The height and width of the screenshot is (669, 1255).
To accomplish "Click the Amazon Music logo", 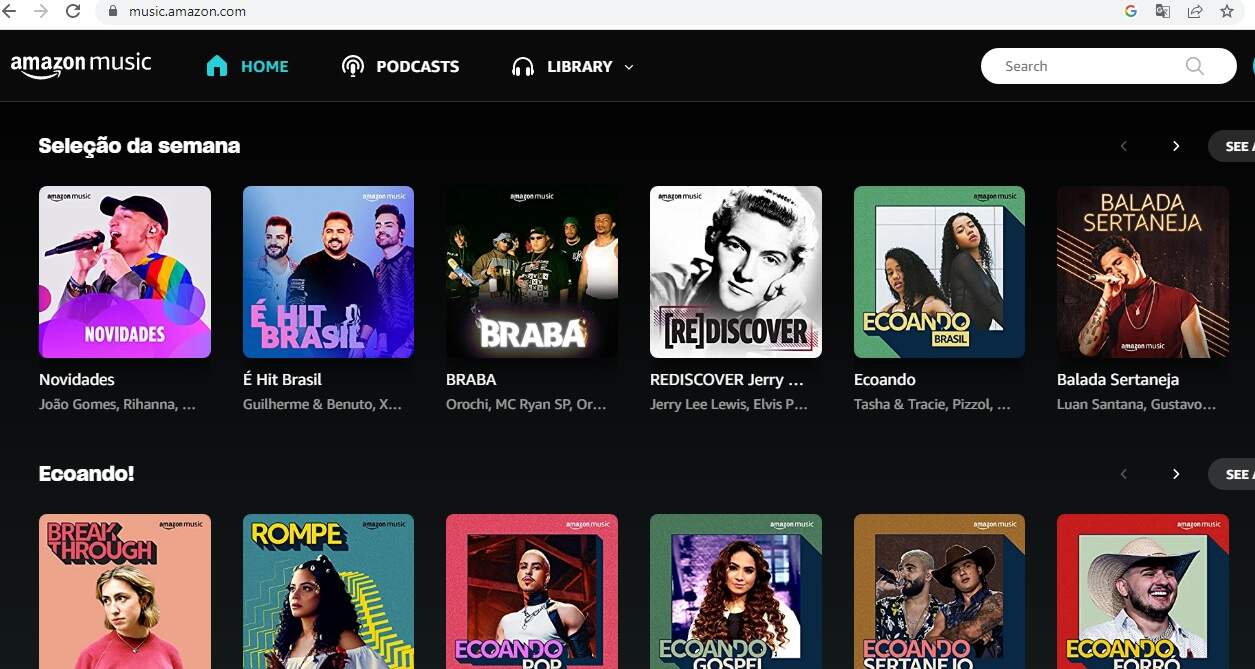I will (81, 65).
